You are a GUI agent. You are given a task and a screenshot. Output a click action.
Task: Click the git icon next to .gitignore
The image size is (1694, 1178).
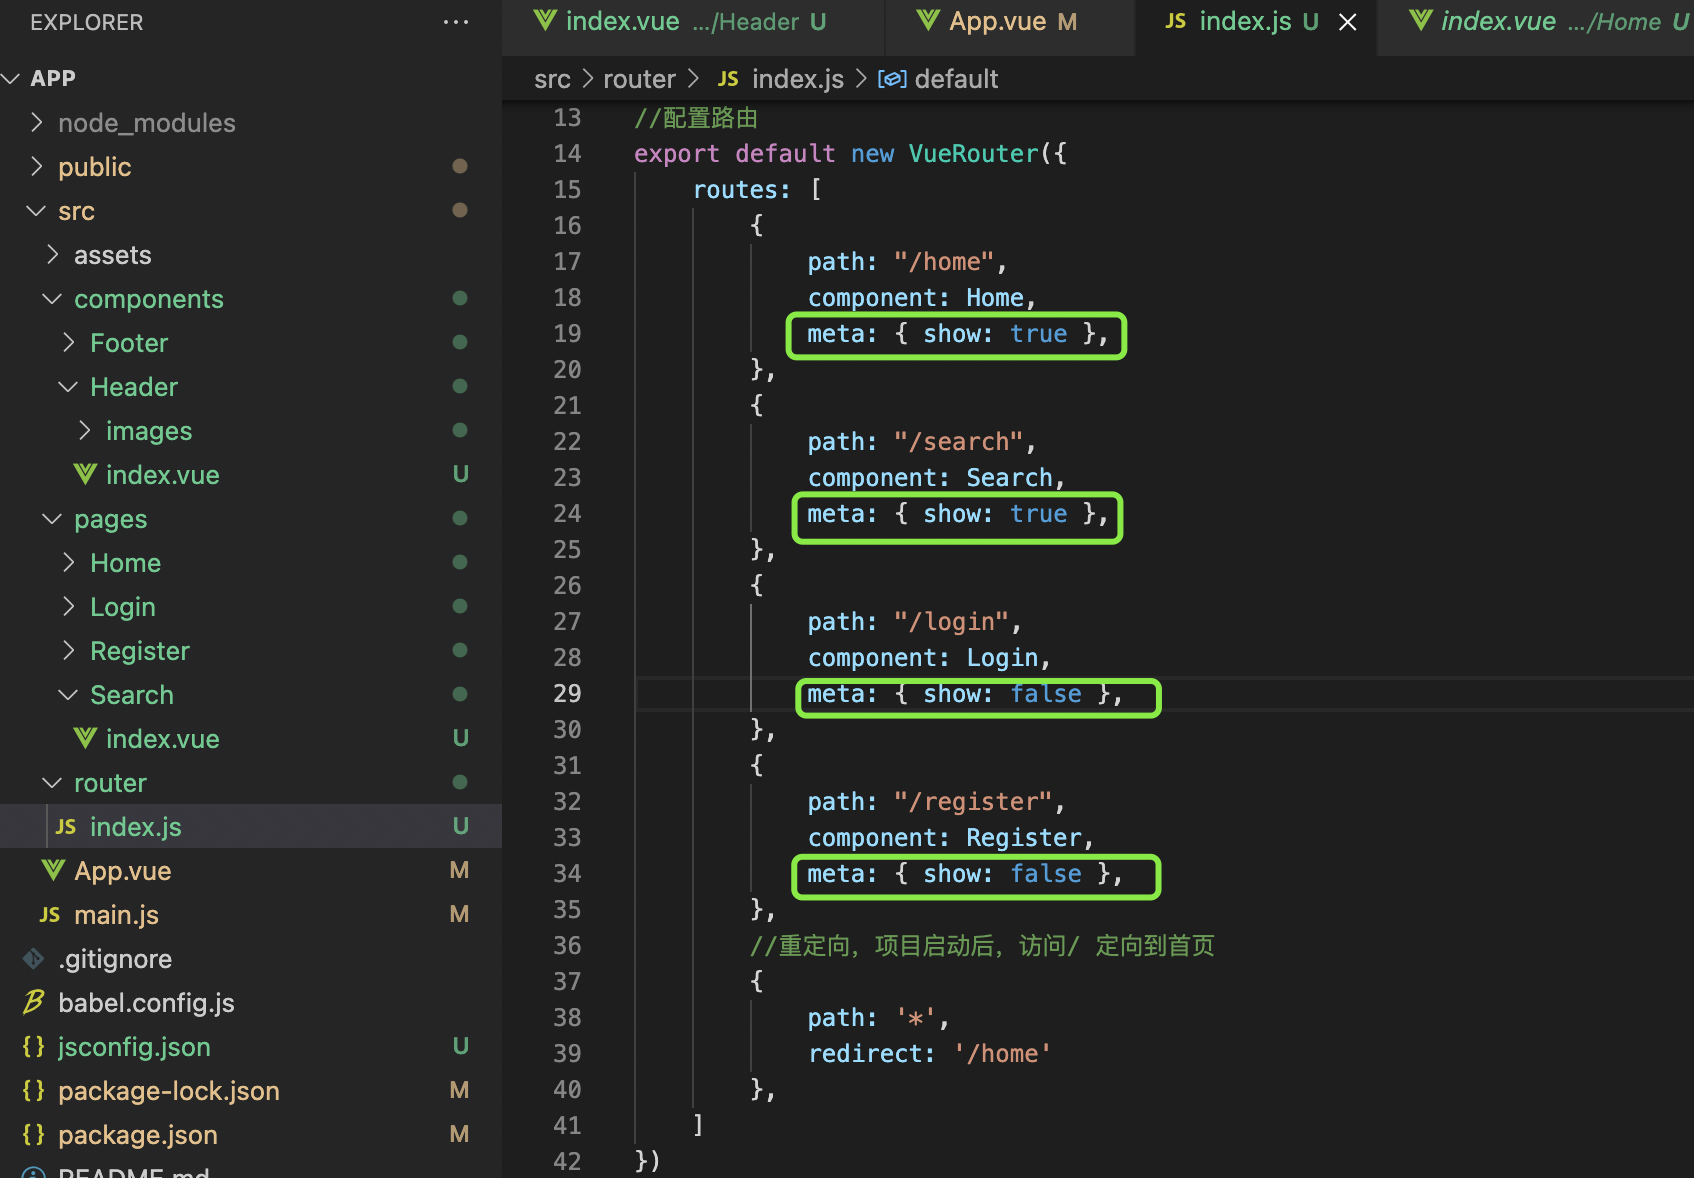pos(34,958)
